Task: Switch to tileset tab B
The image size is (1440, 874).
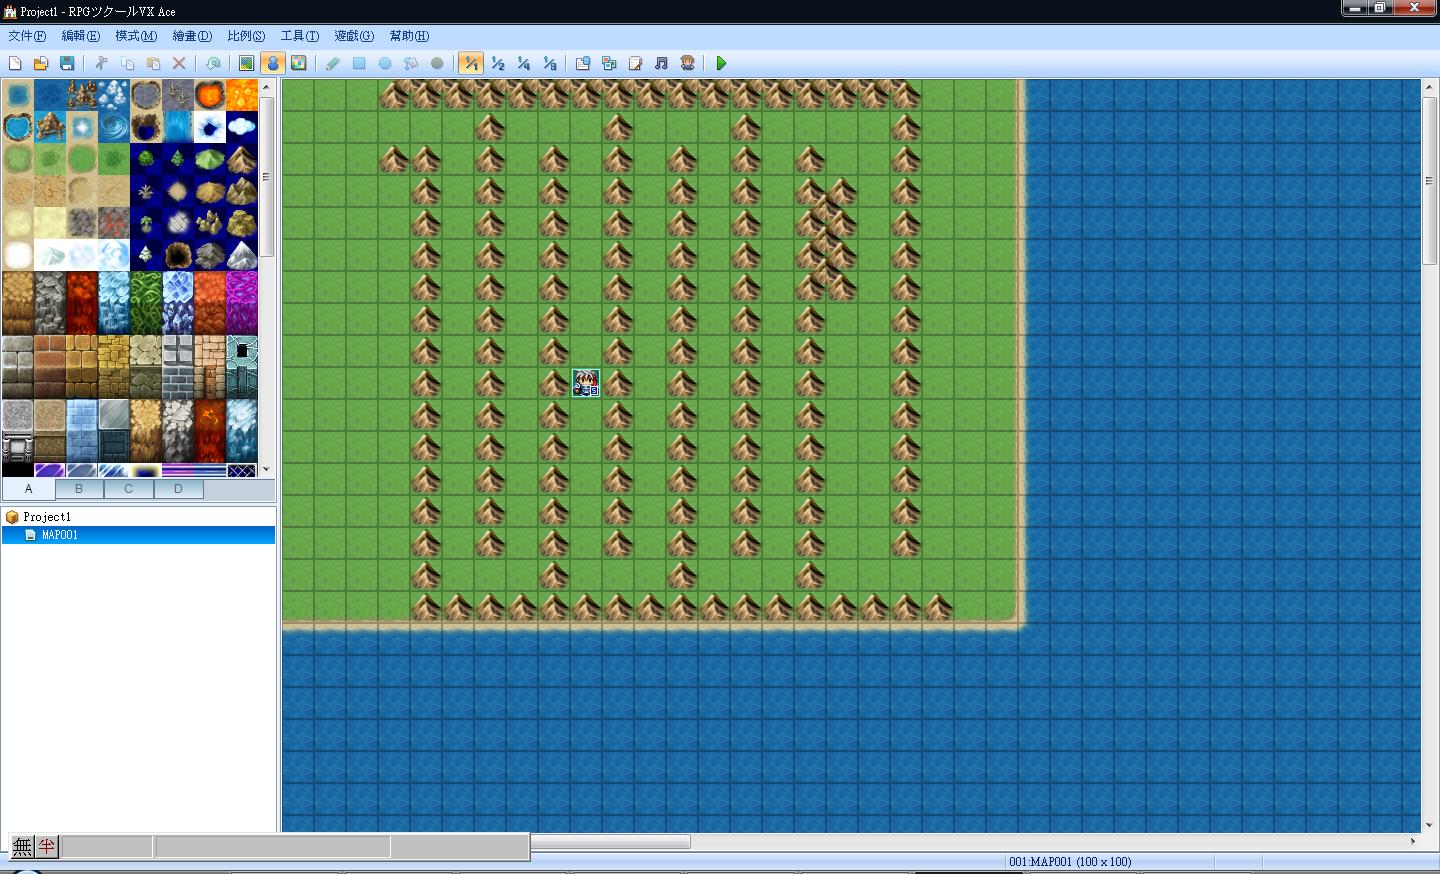Action: coord(79,489)
